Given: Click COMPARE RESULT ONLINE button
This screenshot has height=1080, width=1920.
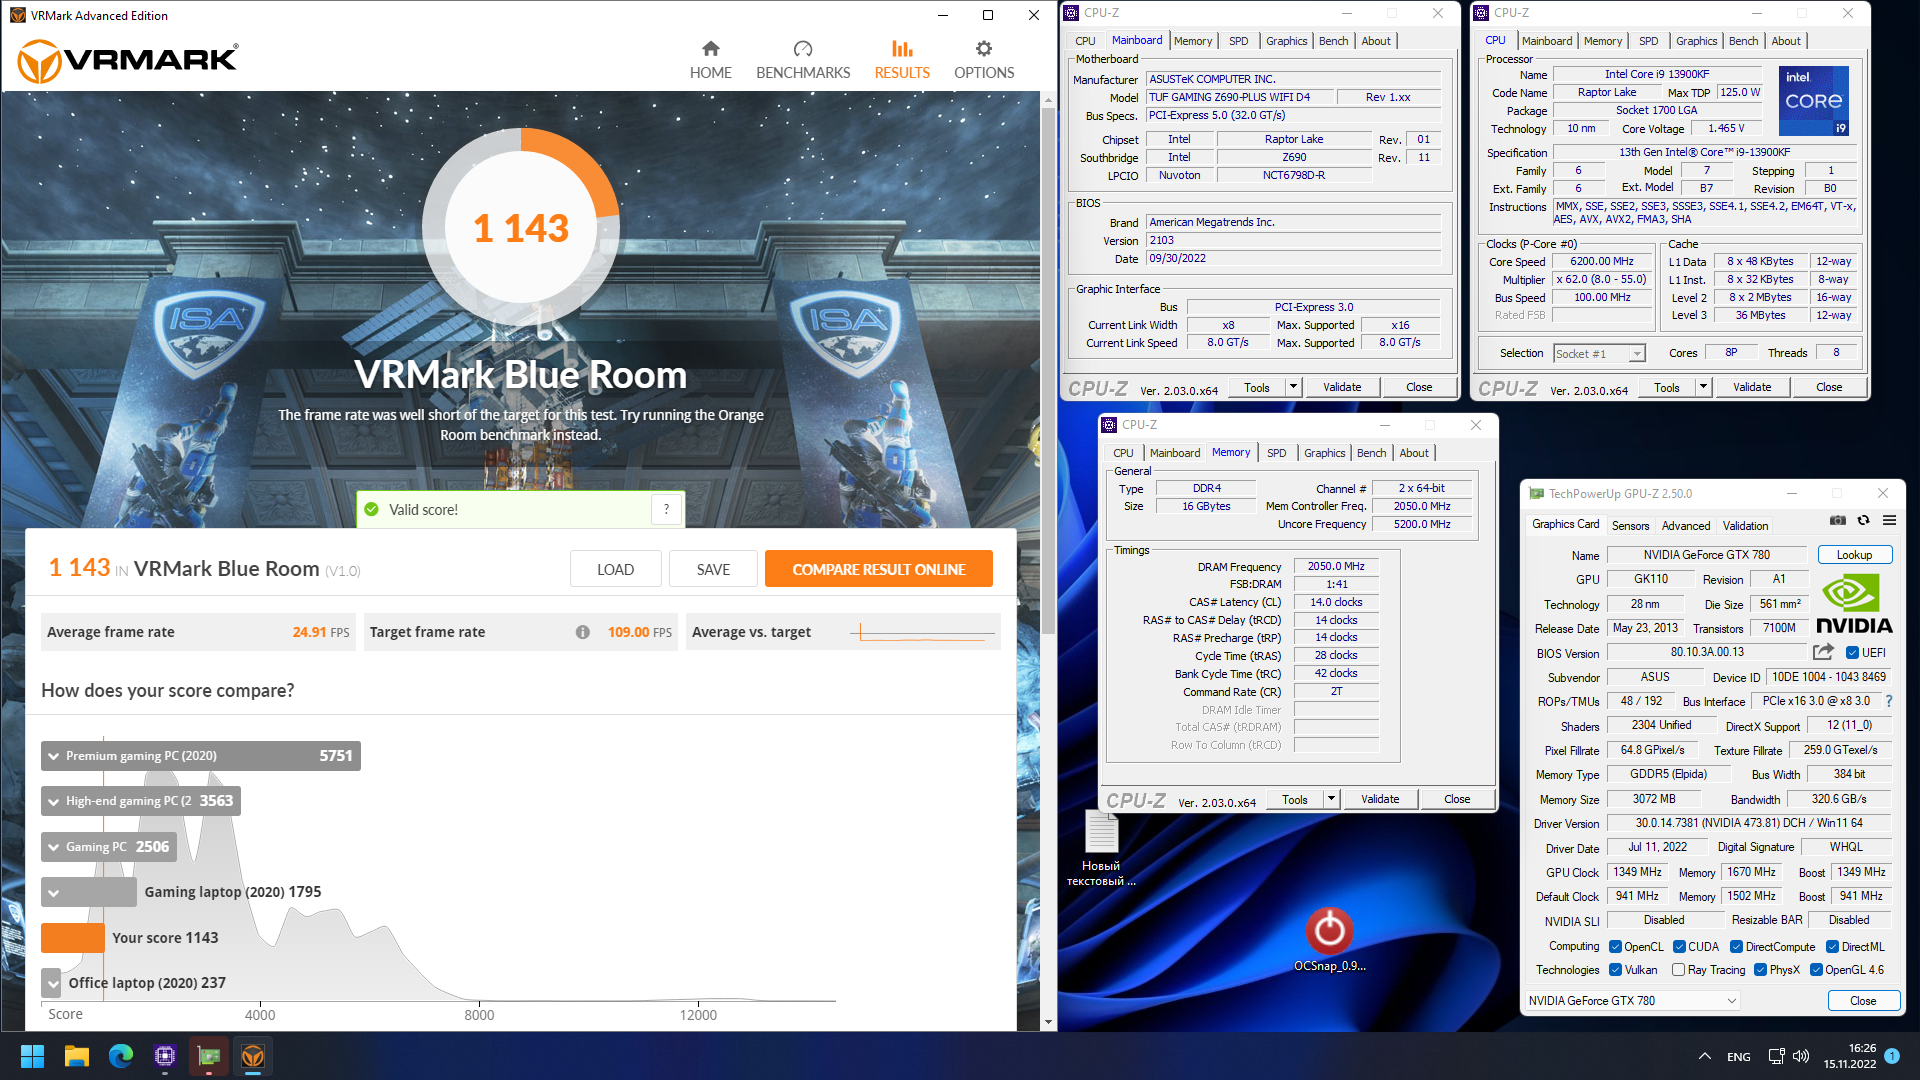Looking at the screenshot, I should point(879,569).
